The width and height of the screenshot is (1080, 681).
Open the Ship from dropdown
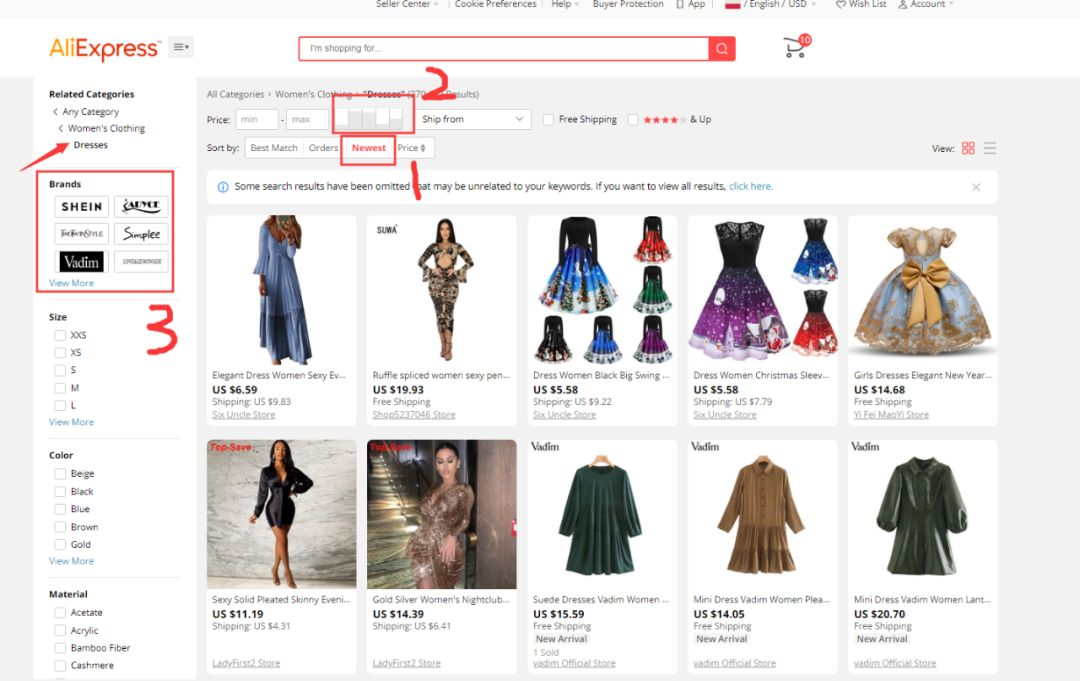pyautogui.click(x=473, y=119)
